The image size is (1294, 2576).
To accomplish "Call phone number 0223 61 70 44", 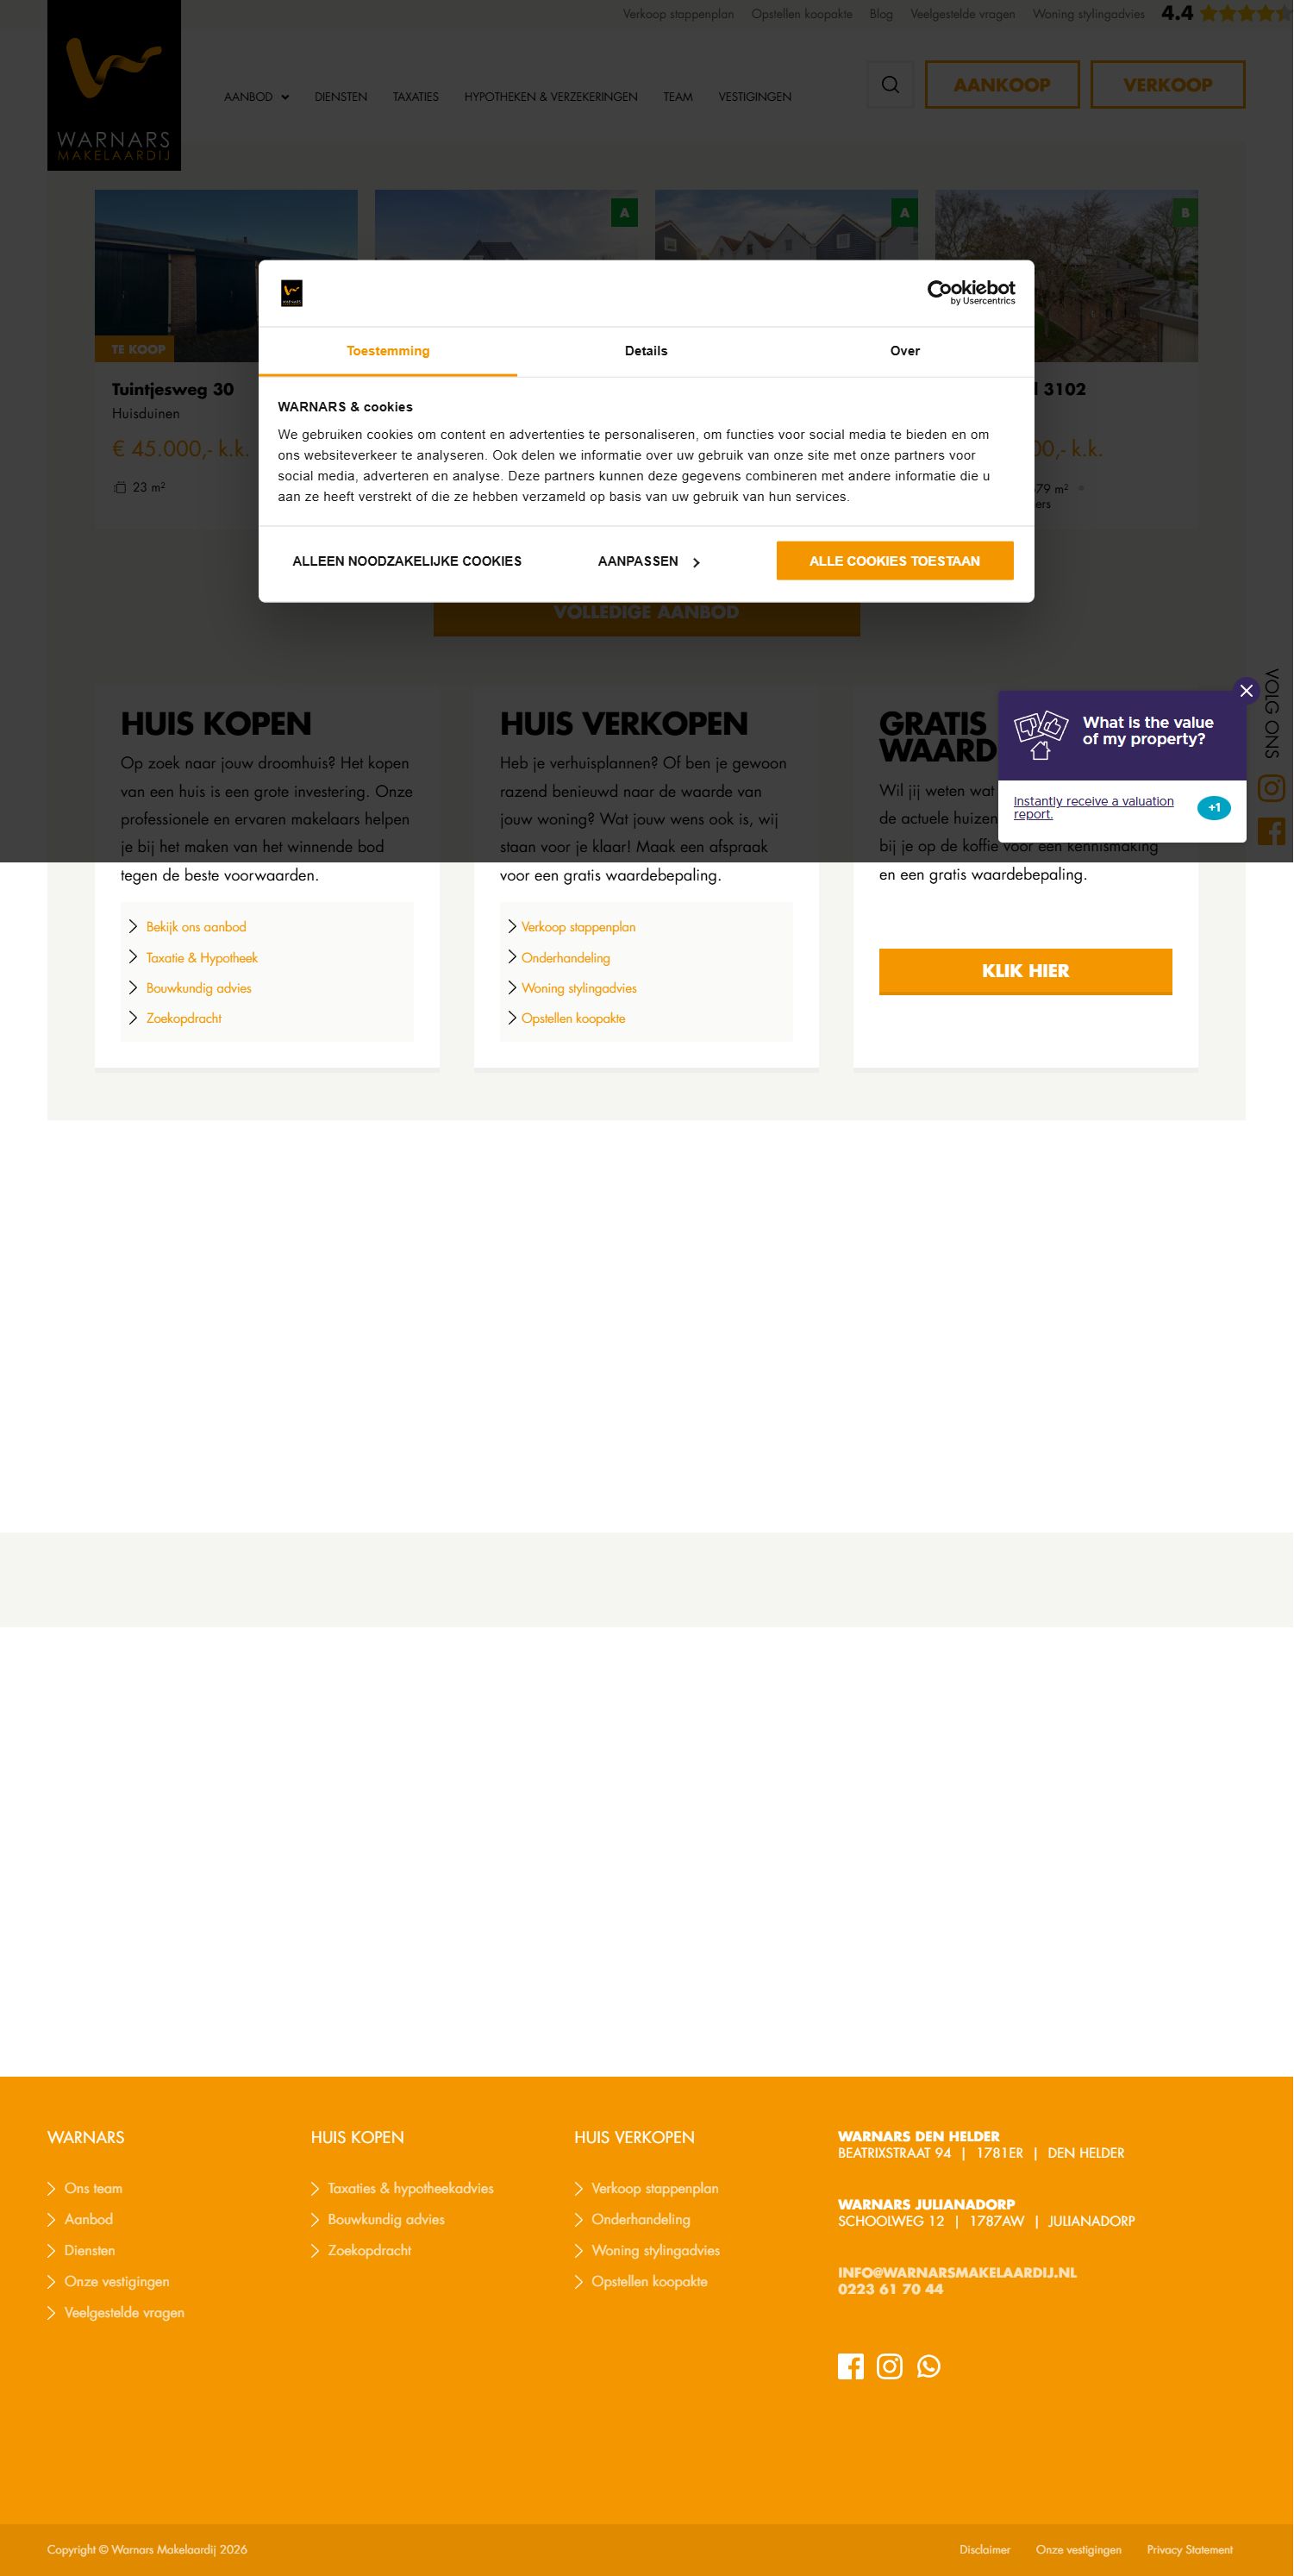I will click(890, 2289).
